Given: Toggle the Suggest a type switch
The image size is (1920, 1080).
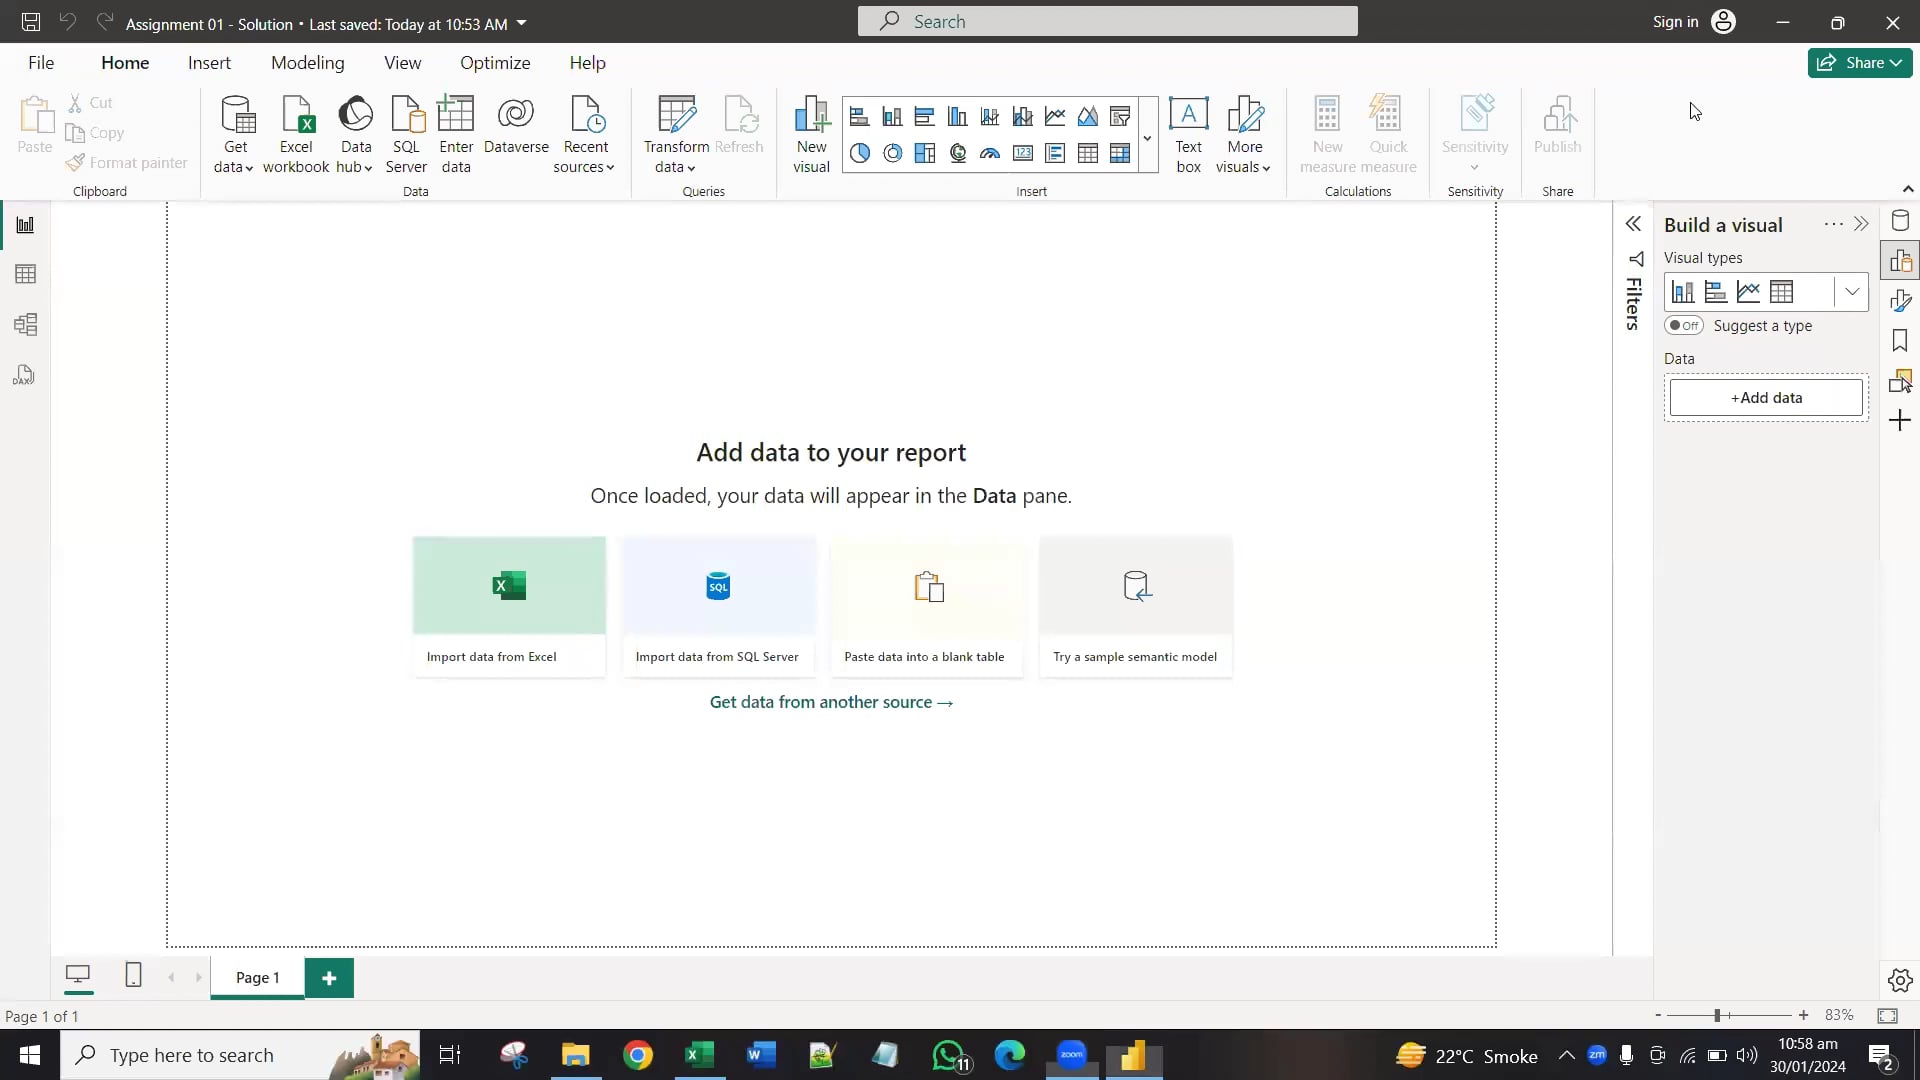Looking at the screenshot, I should coord(1684,326).
